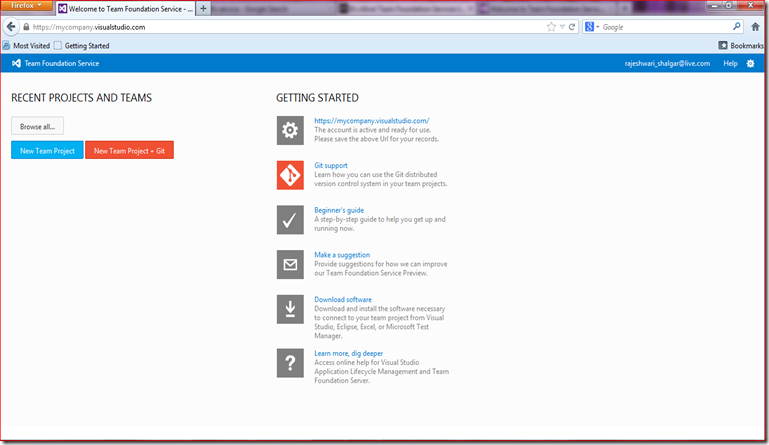The width and height of the screenshot is (769, 445).
Task: Click the search magnifier in Google box
Action: pyautogui.click(x=737, y=26)
